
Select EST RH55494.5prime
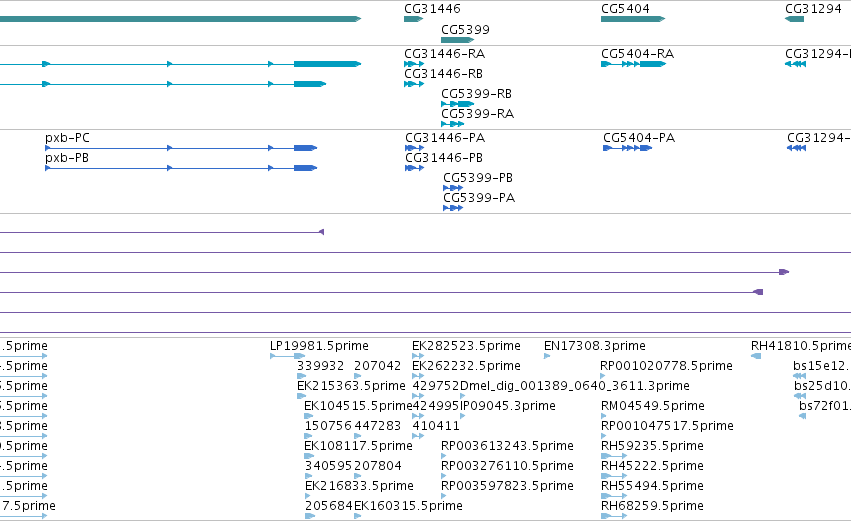click(652, 486)
